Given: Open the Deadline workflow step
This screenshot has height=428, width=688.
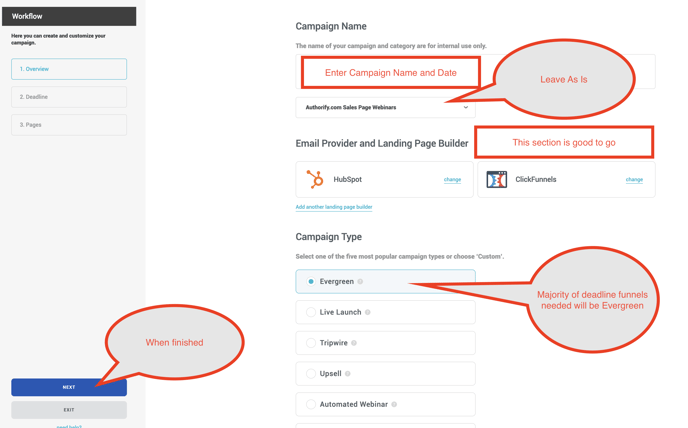Looking at the screenshot, I should point(69,97).
